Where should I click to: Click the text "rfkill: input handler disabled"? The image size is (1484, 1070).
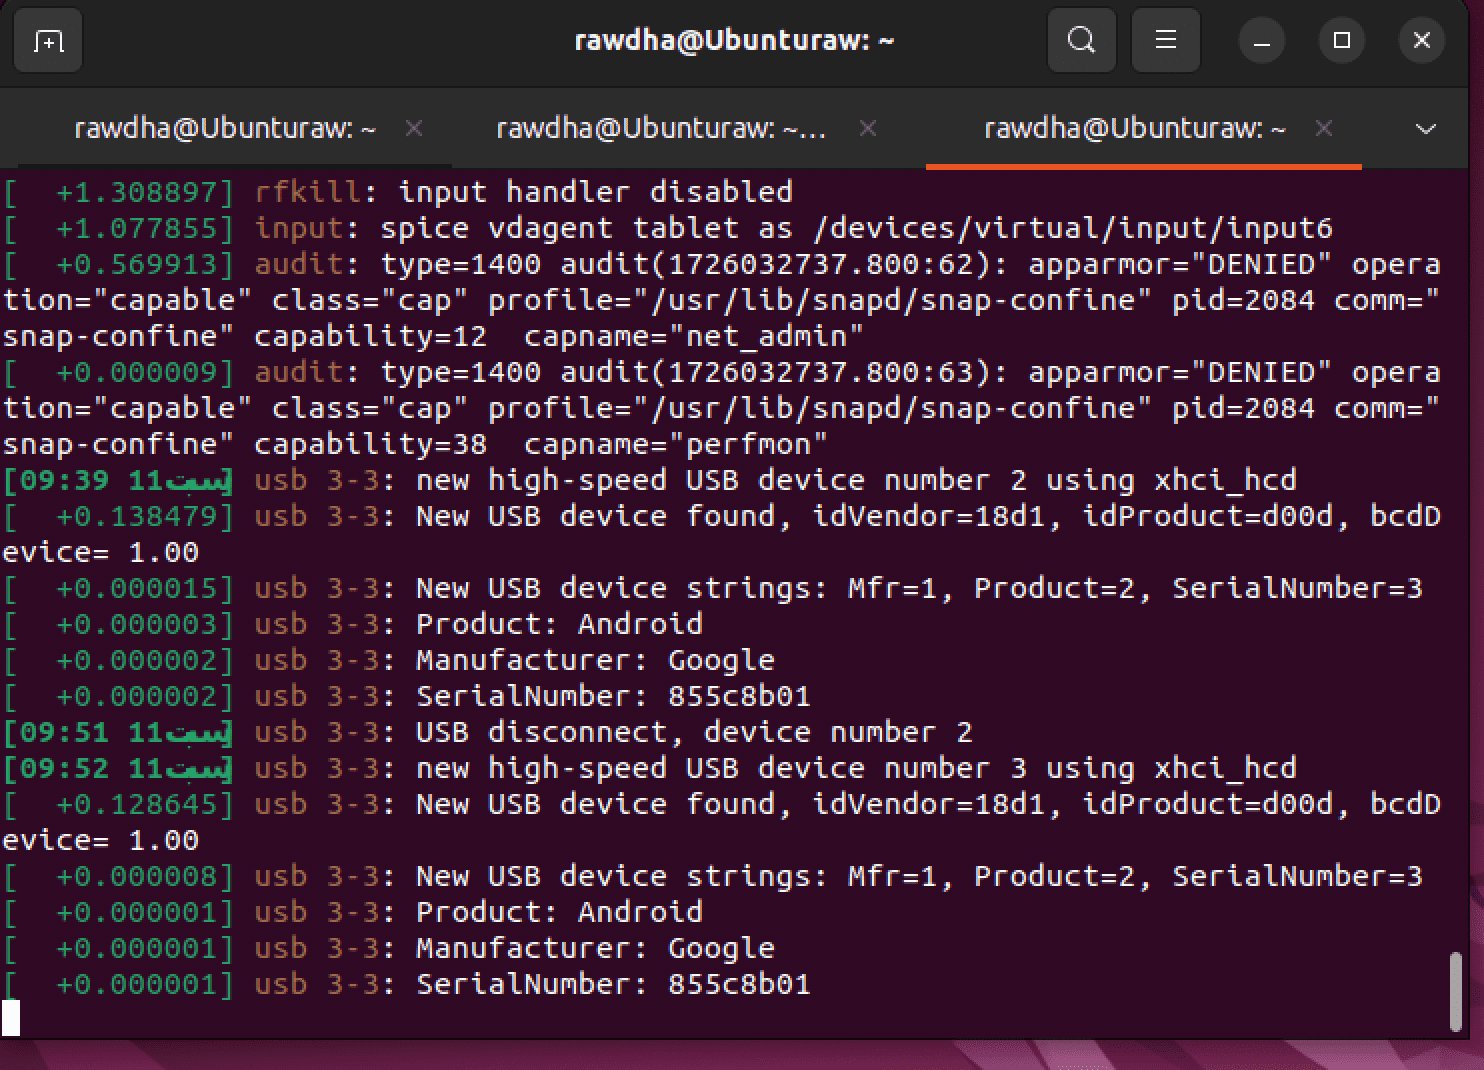pos(523,192)
